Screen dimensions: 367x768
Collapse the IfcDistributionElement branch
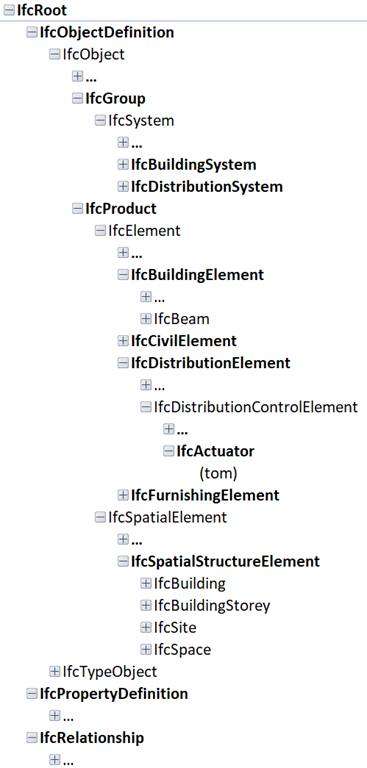pos(122,363)
